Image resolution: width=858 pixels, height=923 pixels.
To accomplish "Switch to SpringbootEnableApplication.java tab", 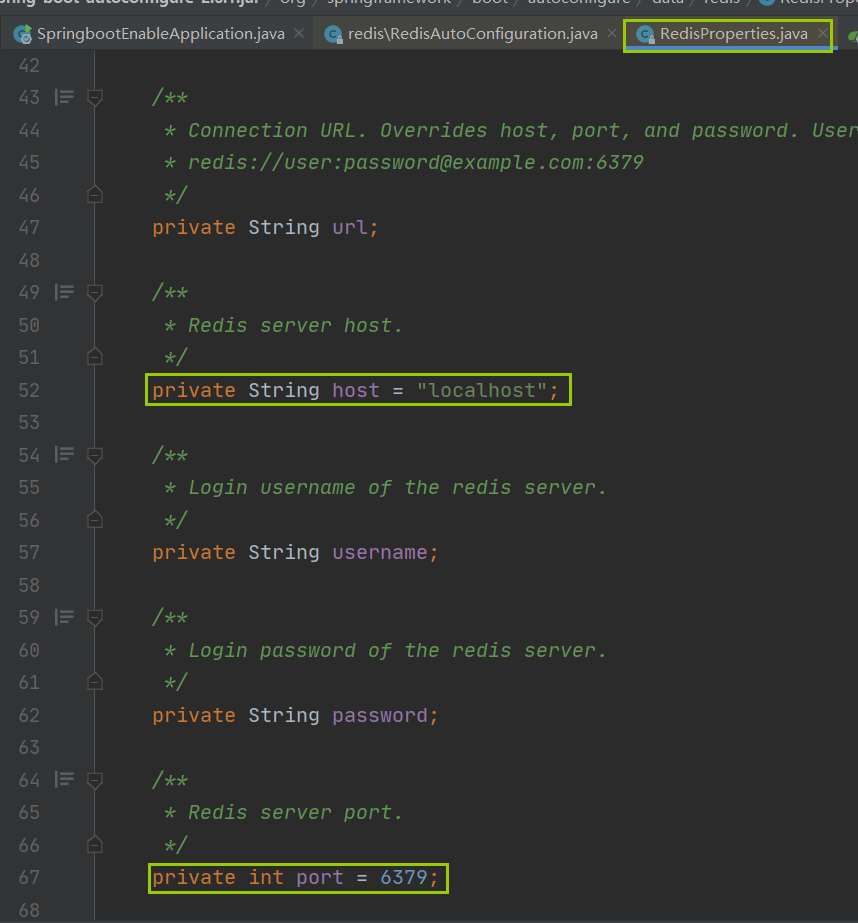I will [x=160, y=34].
